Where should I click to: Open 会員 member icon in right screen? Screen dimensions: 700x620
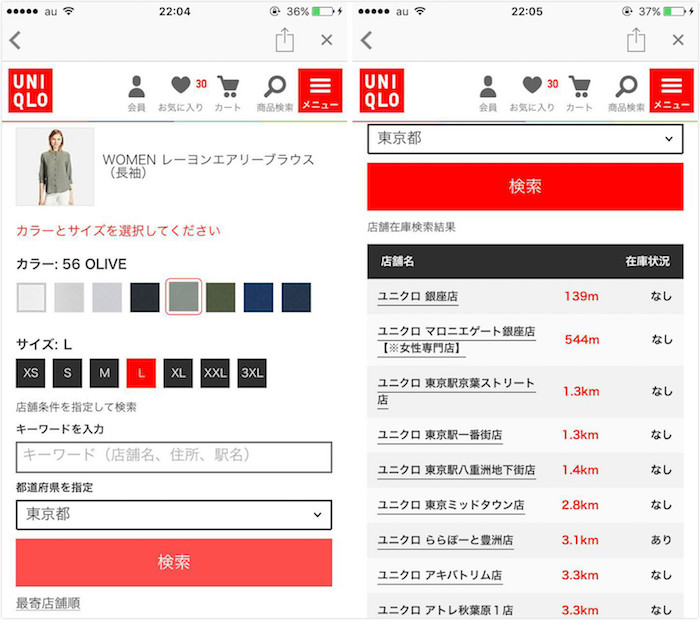[488, 93]
